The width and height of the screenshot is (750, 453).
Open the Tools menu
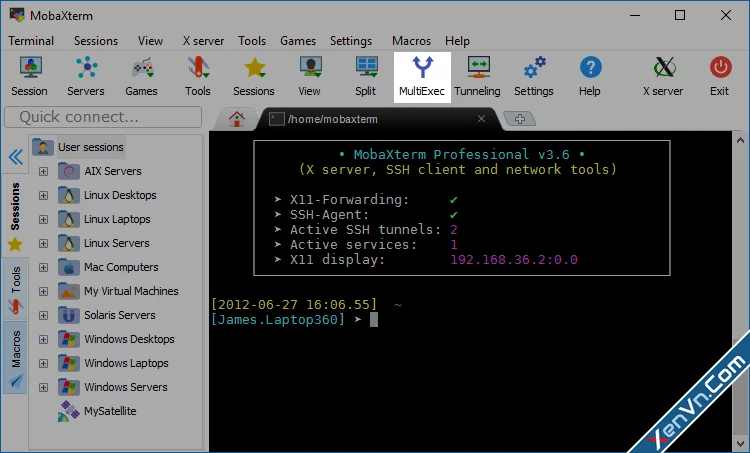click(x=252, y=41)
